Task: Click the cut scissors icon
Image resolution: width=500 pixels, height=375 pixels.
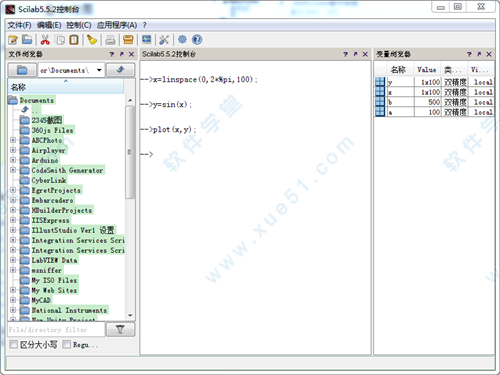Action: pyautogui.click(x=45, y=40)
